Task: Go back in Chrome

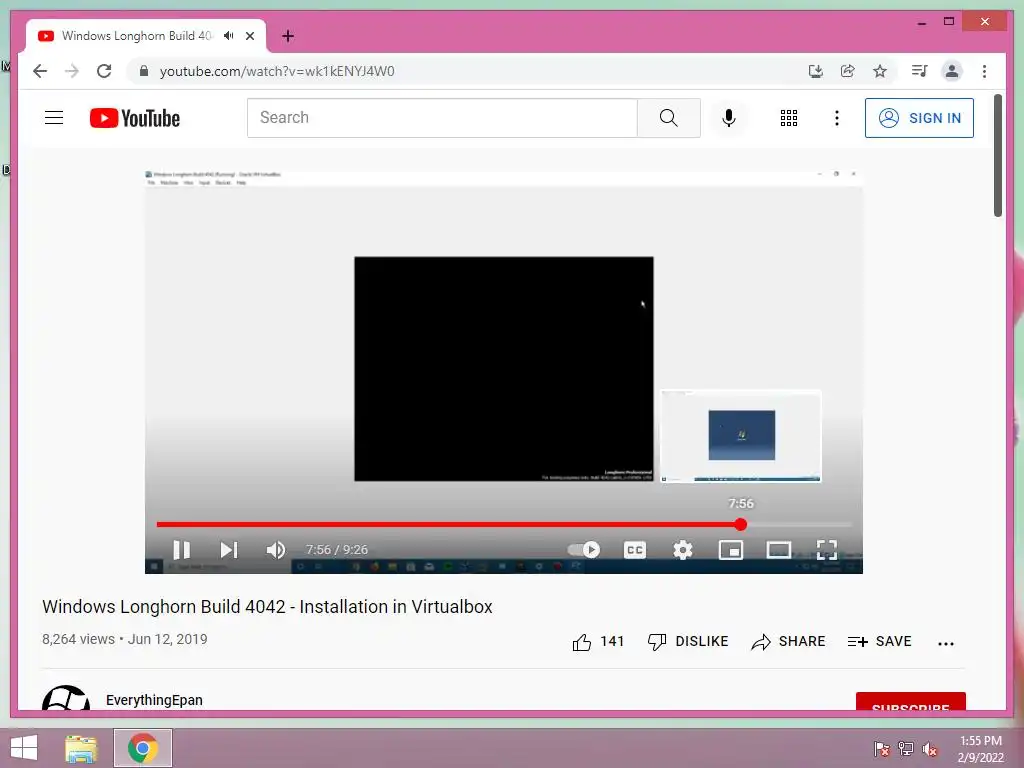Action: coord(40,71)
